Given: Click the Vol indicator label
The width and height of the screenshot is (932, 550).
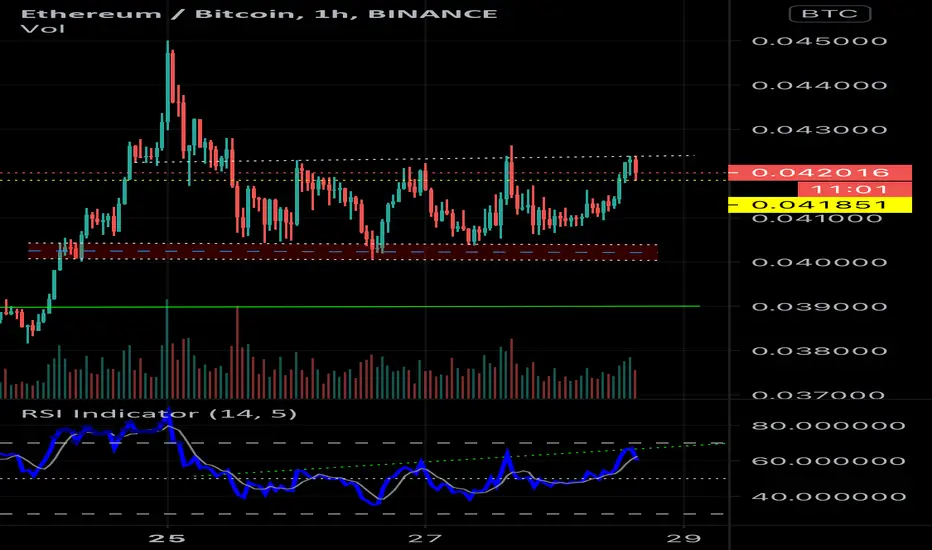Looking at the screenshot, I should (42, 28).
